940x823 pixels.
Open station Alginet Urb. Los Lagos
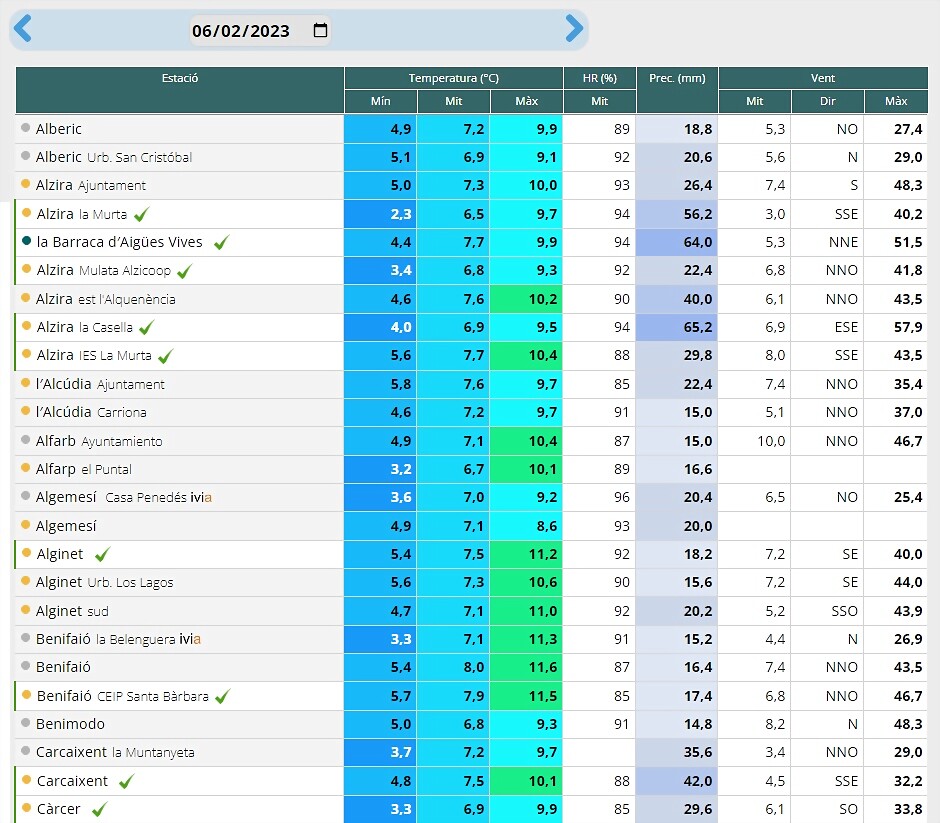click(104, 582)
